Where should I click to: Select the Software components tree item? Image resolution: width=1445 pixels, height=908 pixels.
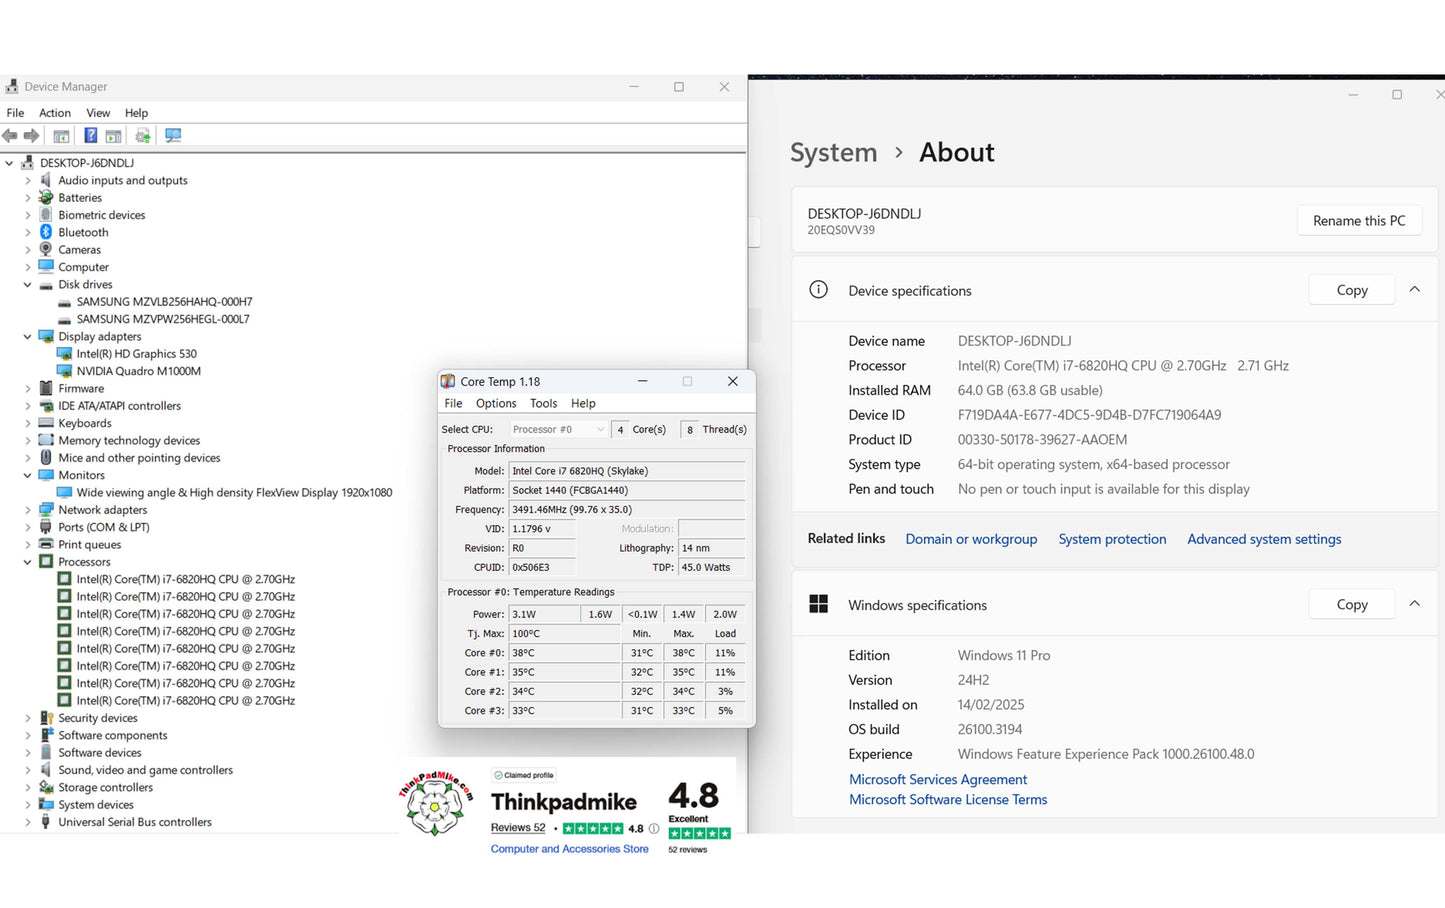pos(112,735)
